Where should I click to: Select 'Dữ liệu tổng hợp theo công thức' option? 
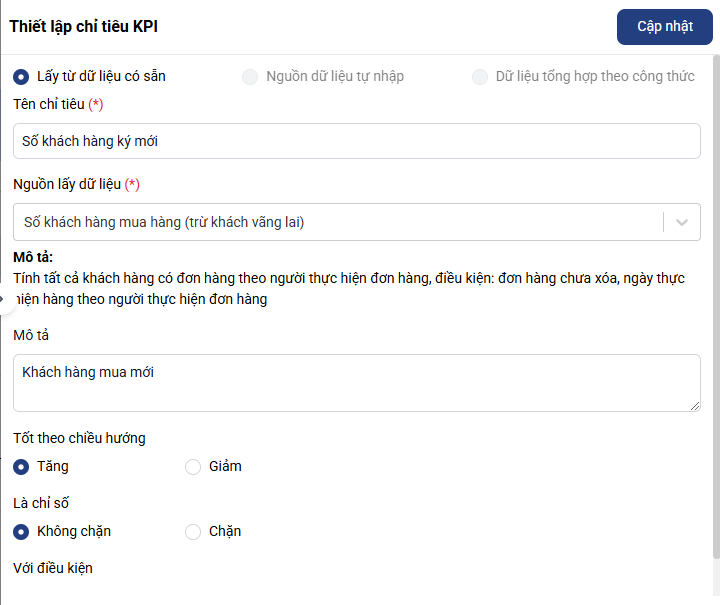coord(480,77)
